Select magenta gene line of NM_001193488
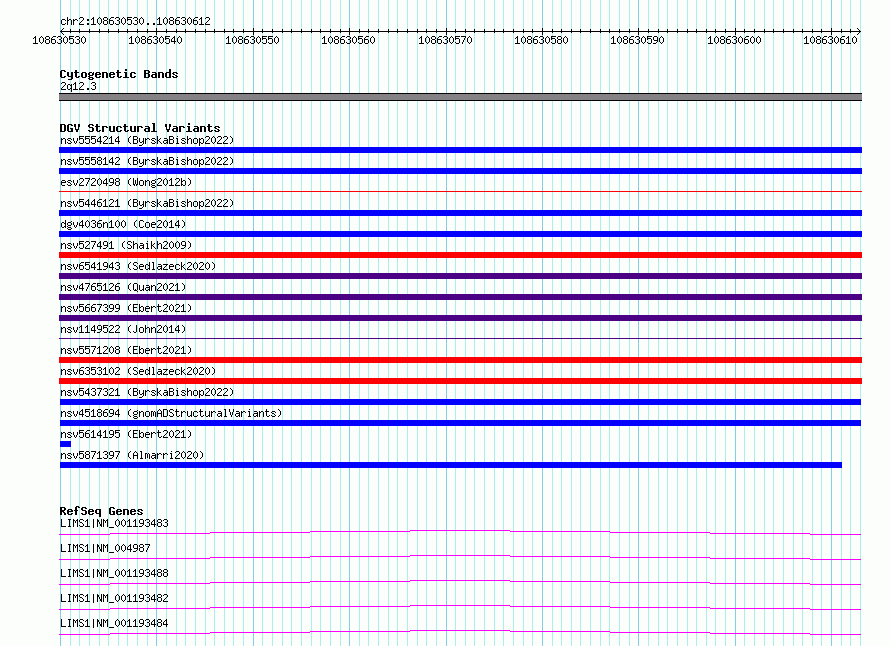This screenshot has width=890, height=646. pyautogui.click(x=460, y=582)
